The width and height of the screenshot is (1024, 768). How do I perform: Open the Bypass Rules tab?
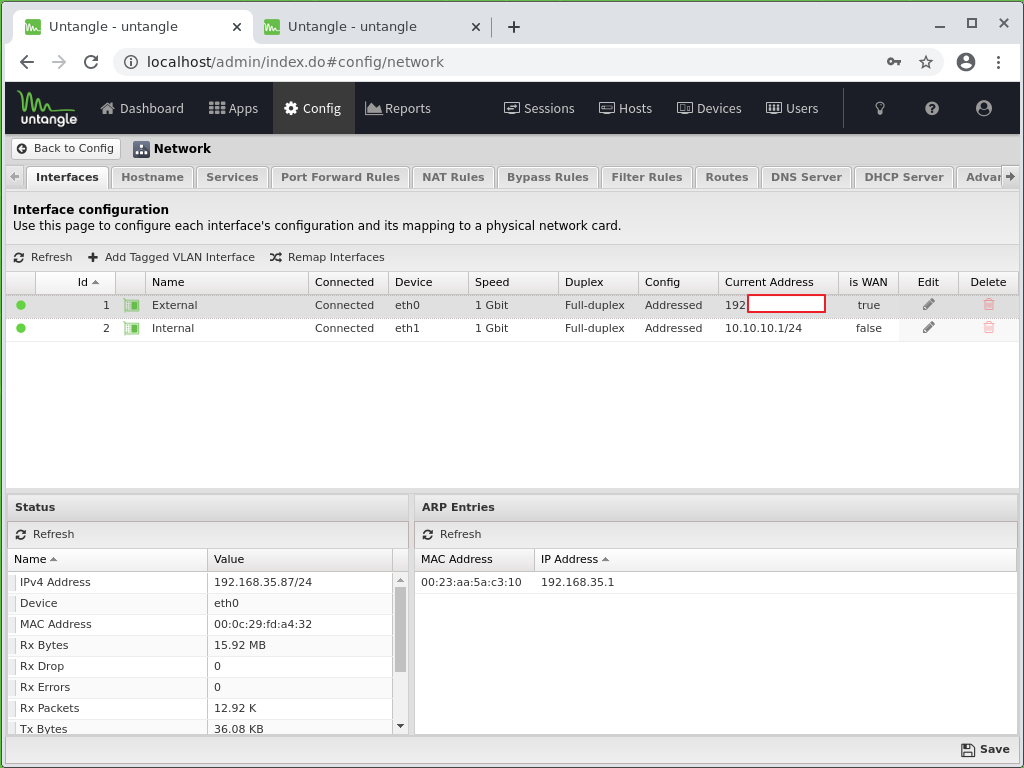pos(548,177)
